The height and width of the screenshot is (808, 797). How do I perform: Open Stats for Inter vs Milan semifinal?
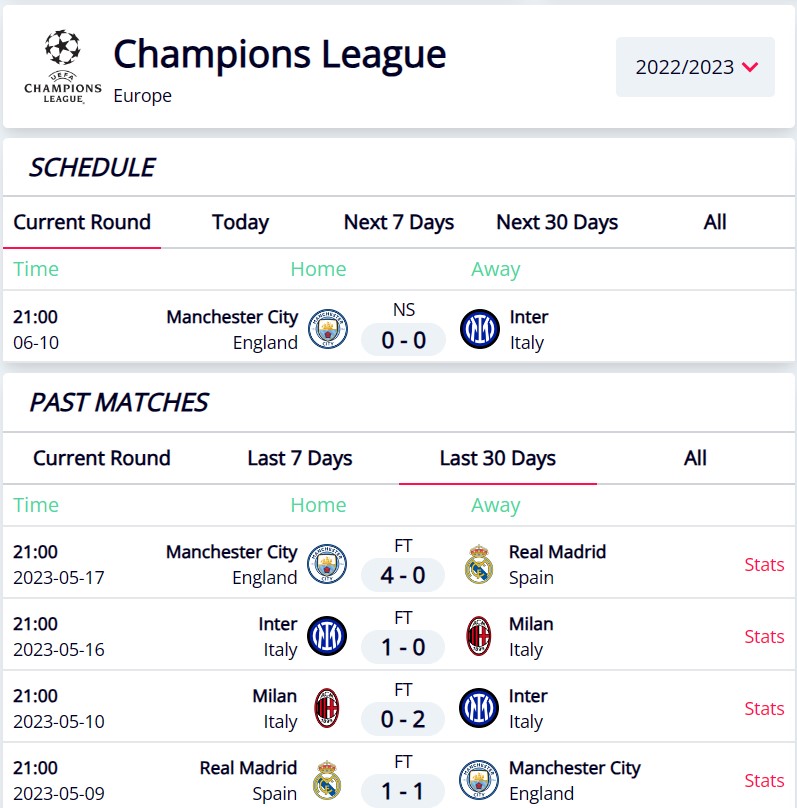(x=764, y=636)
